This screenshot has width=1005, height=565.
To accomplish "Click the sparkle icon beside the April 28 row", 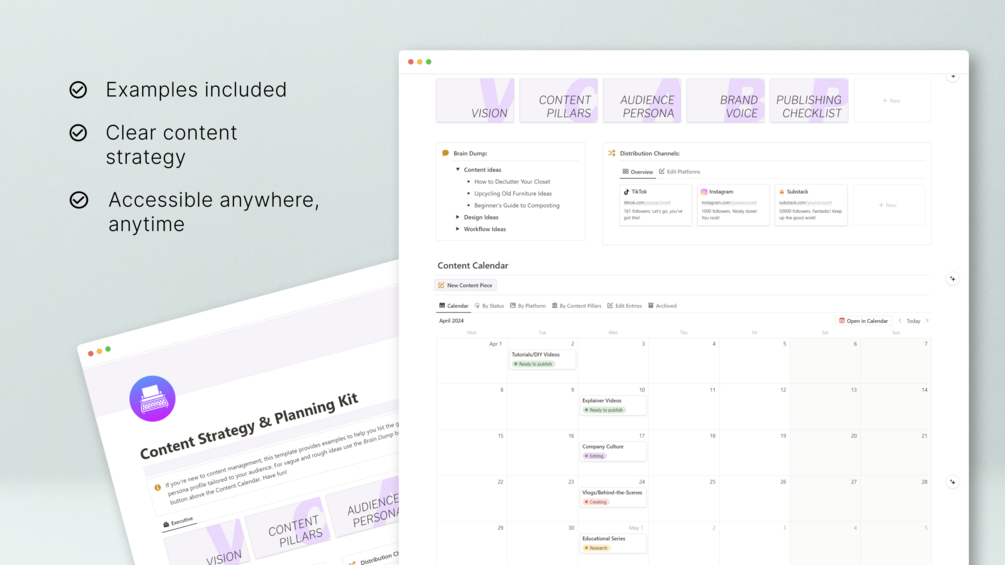I will pyautogui.click(x=952, y=482).
